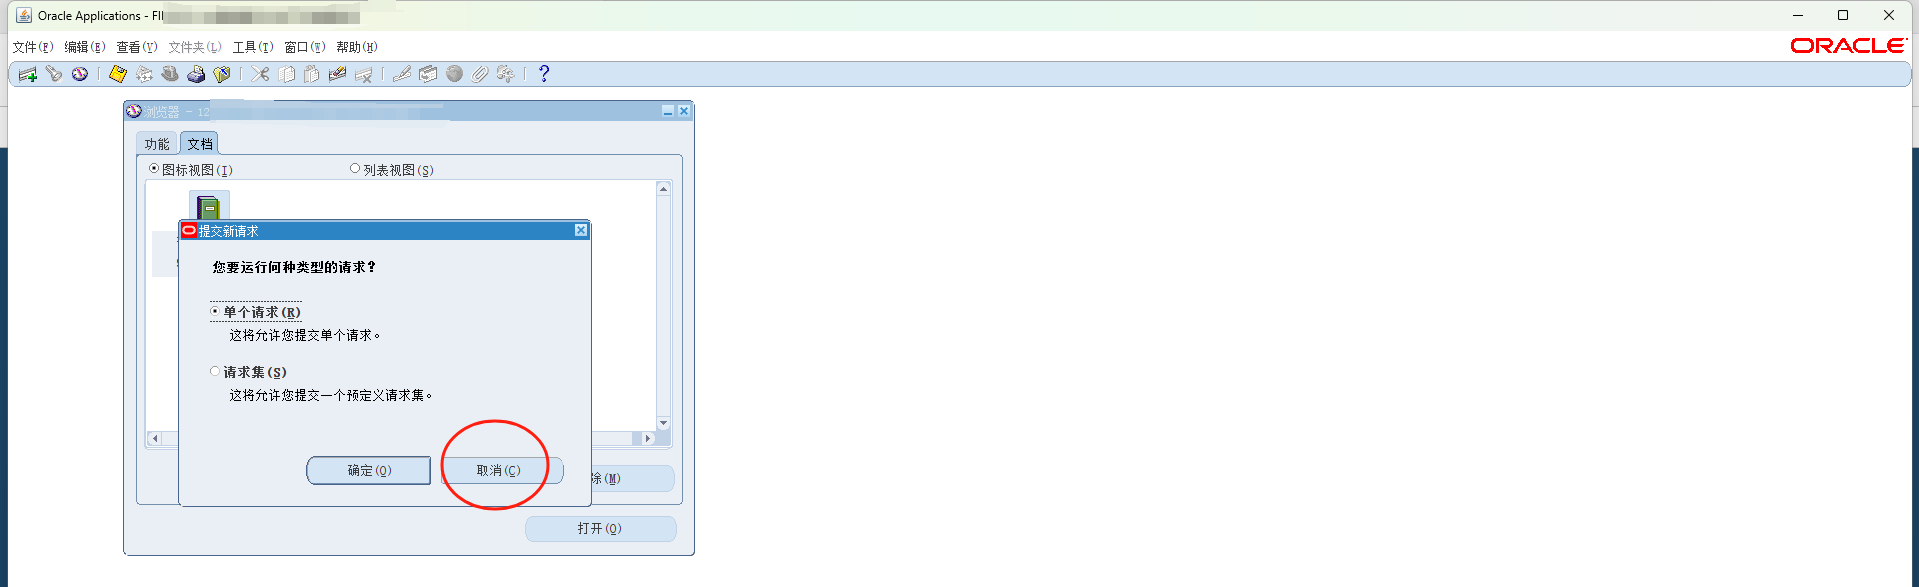Click the 确定 button

pyautogui.click(x=369, y=470)
